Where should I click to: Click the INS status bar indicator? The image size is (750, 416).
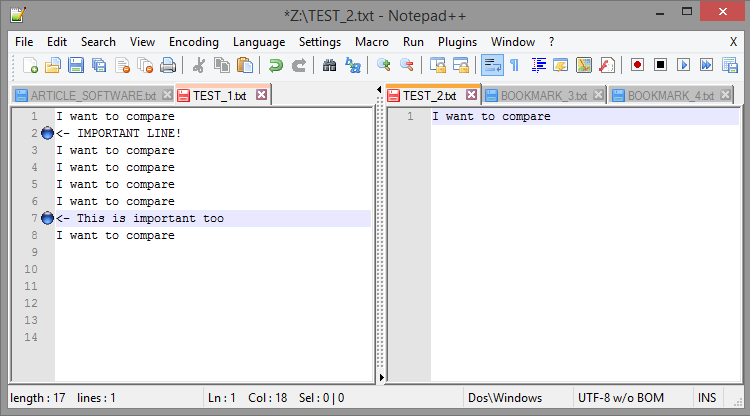pos(707,398)
